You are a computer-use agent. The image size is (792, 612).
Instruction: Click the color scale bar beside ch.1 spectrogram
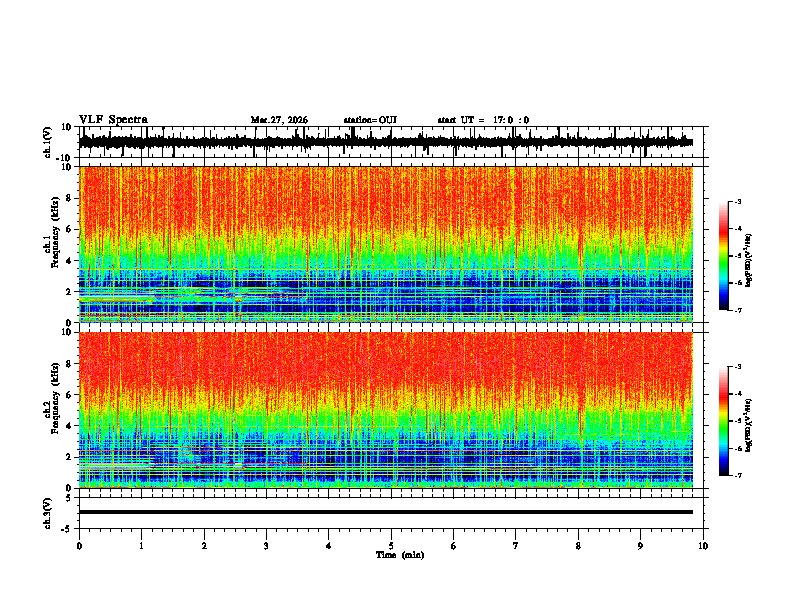point(723,256)
